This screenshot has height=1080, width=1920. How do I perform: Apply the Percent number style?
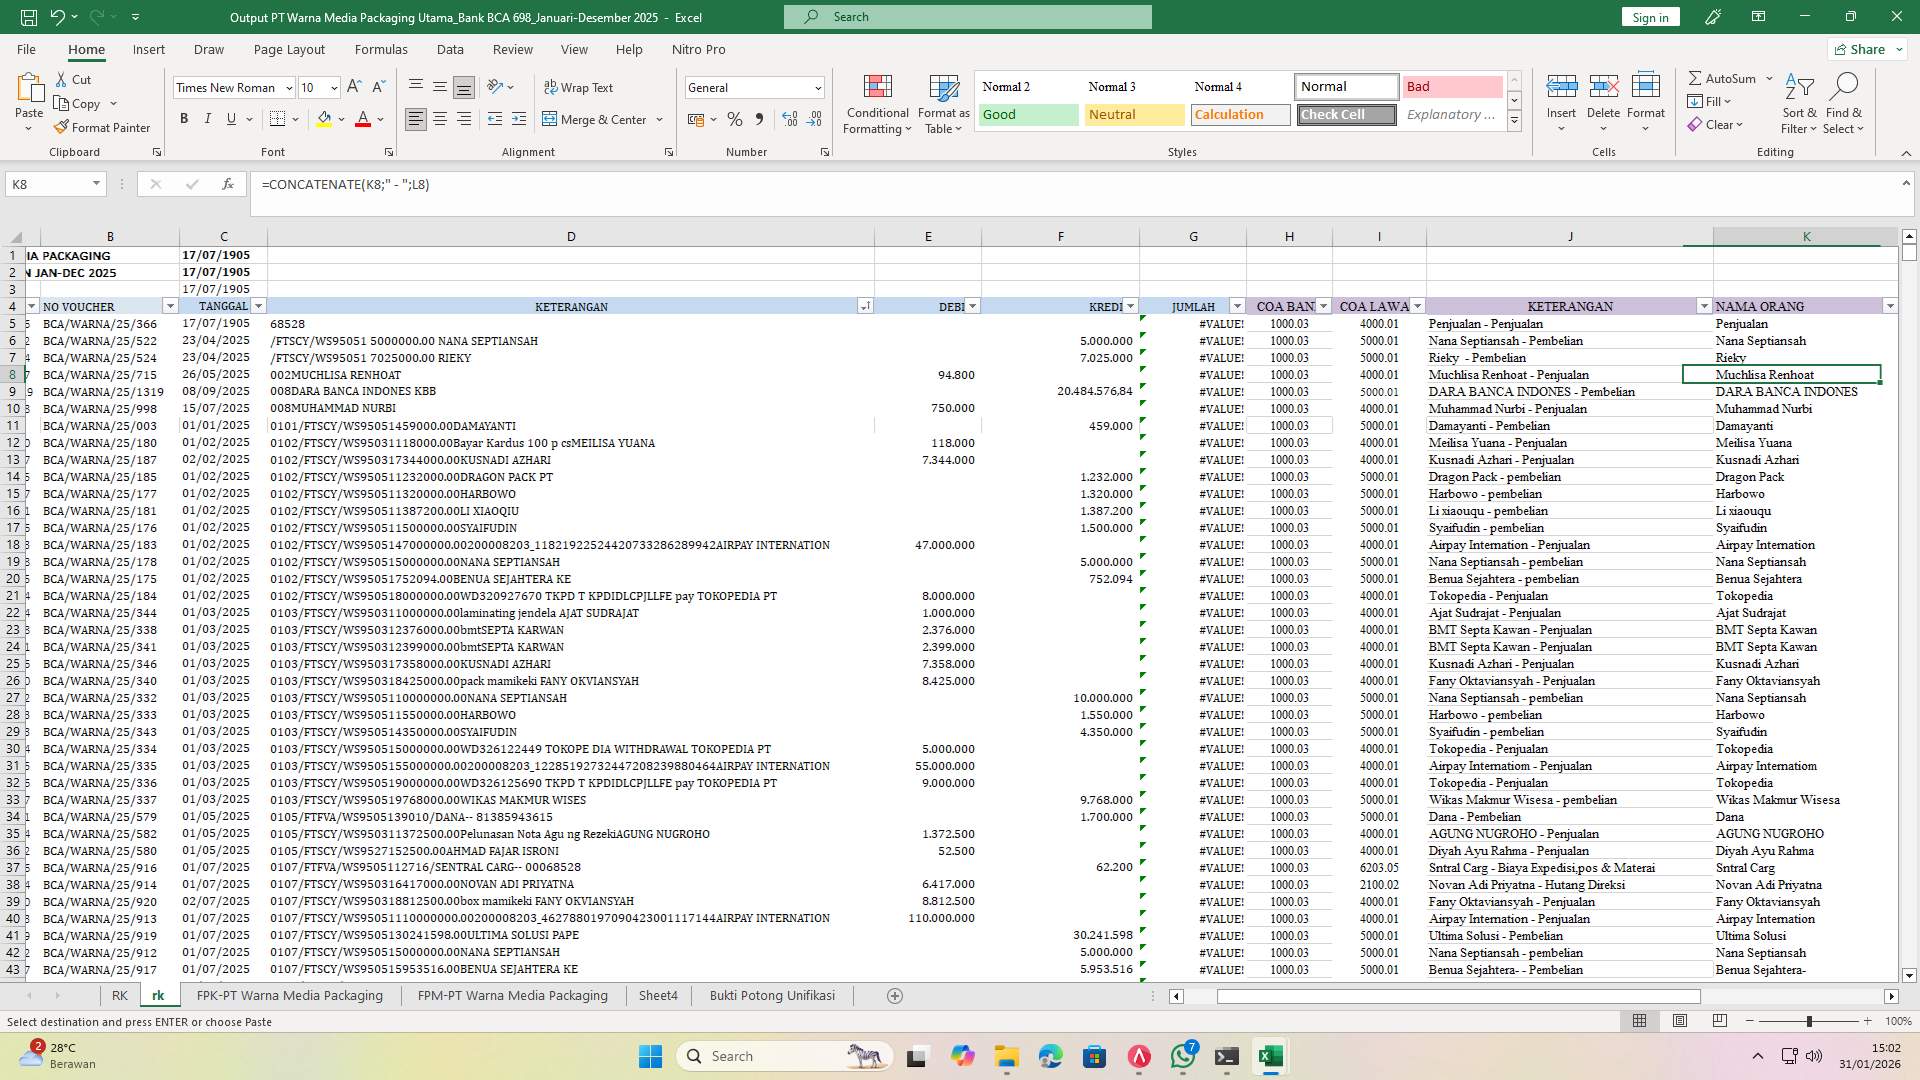(735, 119)
